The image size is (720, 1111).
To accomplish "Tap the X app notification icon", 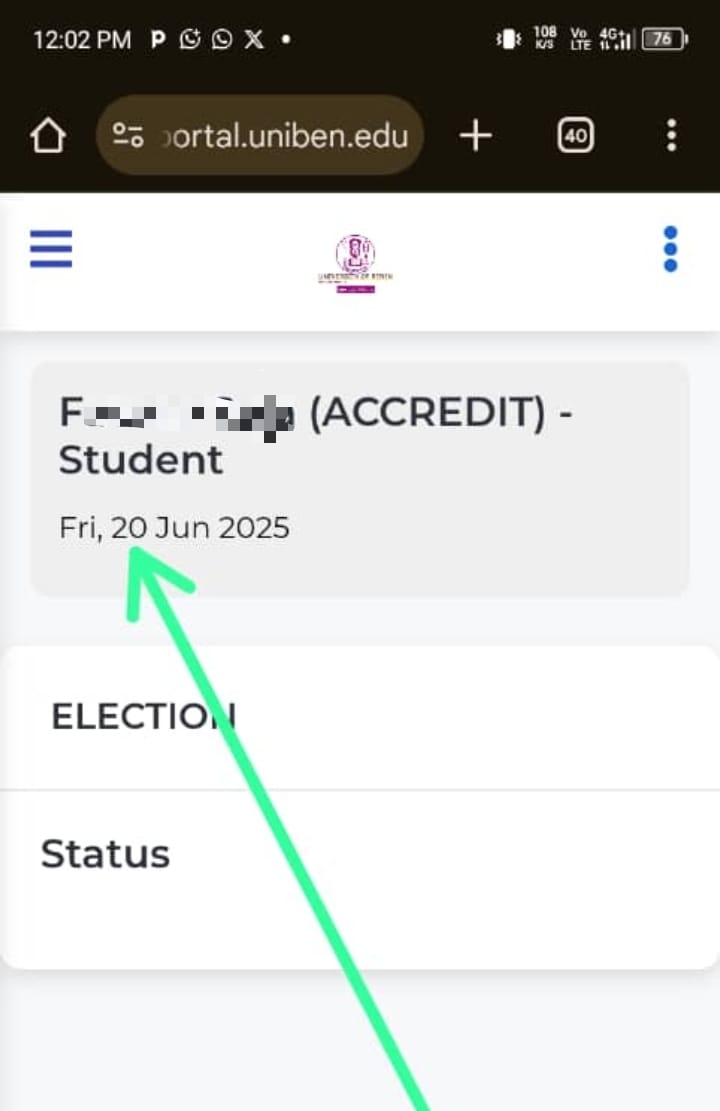I will click(x=254, y=40).
